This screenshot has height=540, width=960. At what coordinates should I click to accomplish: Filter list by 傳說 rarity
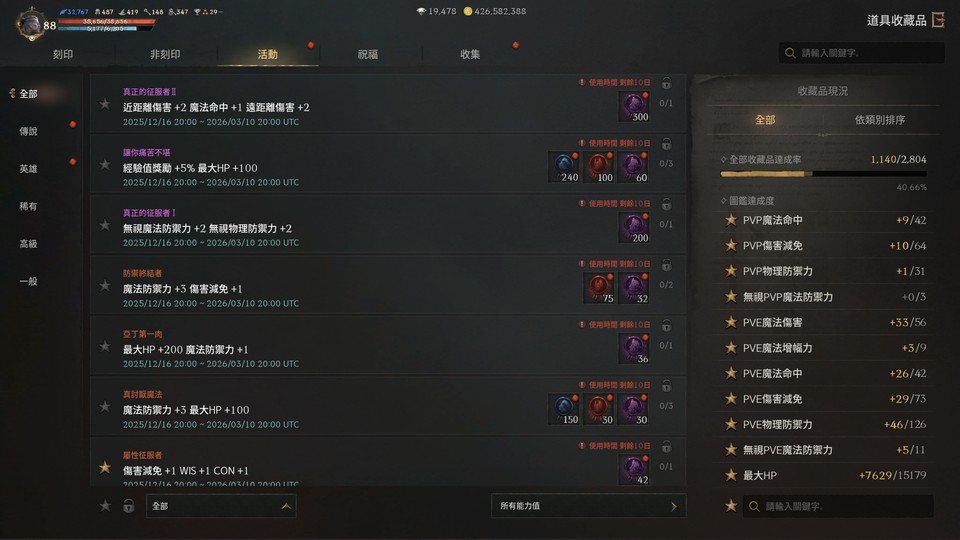28,131
